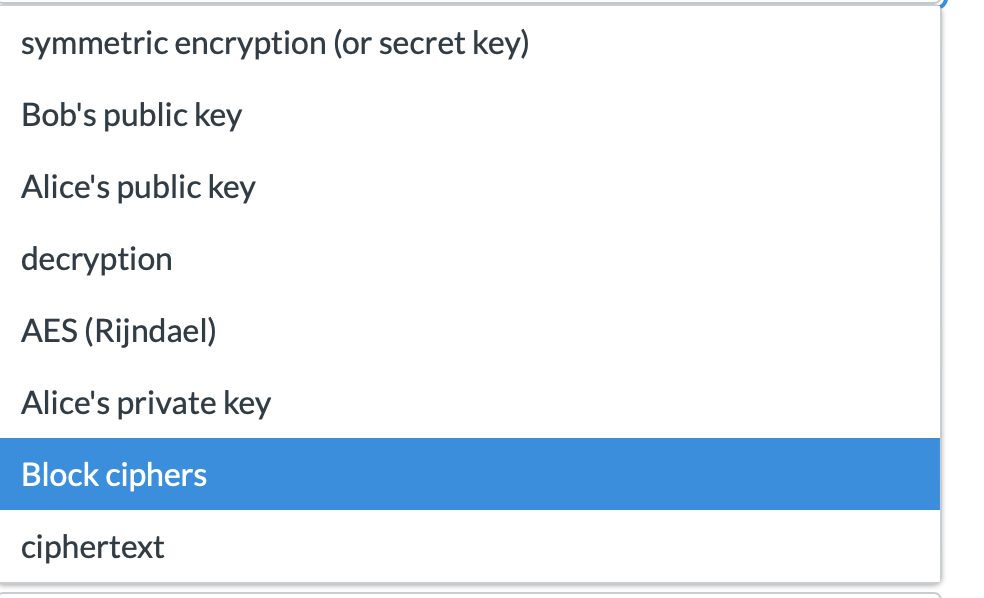This screenshot has width=984, height=598.
Task: Select "symmetric encryption (or secret key)" option
Action: [x=275, y=43]
